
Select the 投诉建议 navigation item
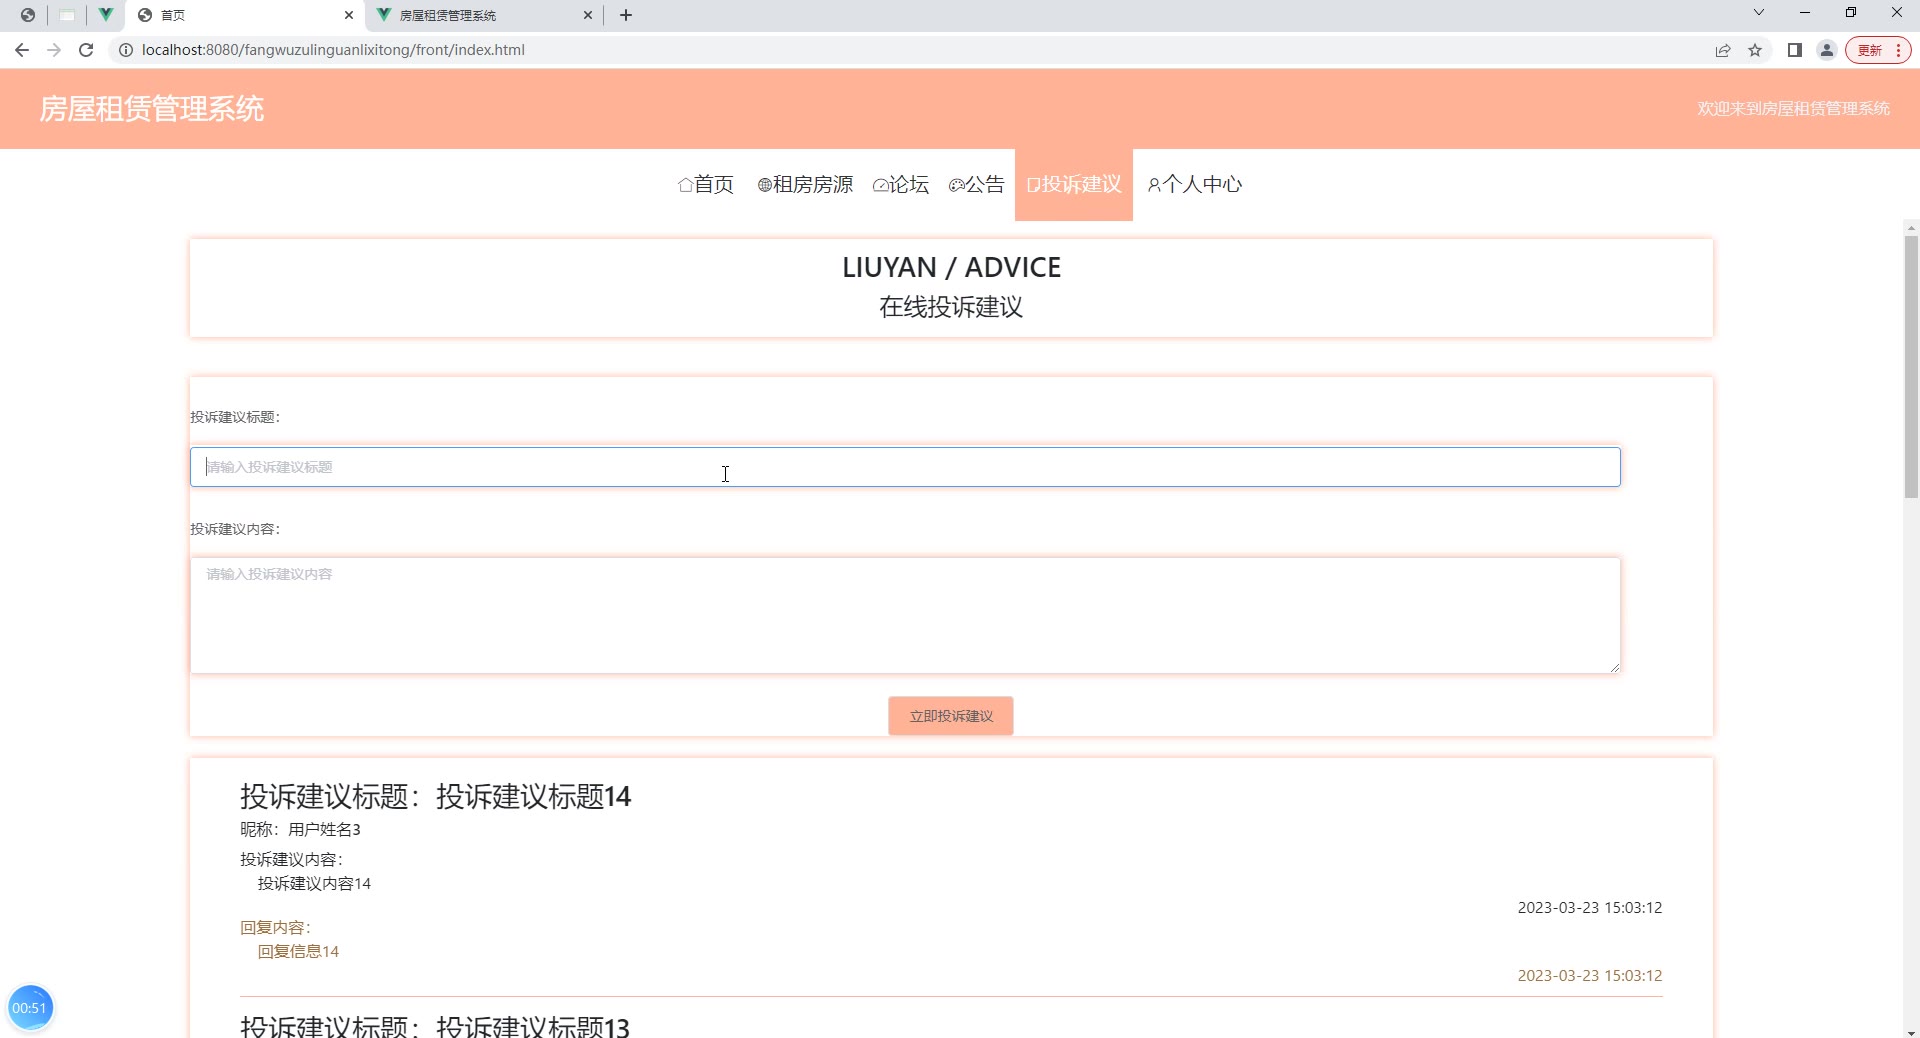[x=1074, y=184]
